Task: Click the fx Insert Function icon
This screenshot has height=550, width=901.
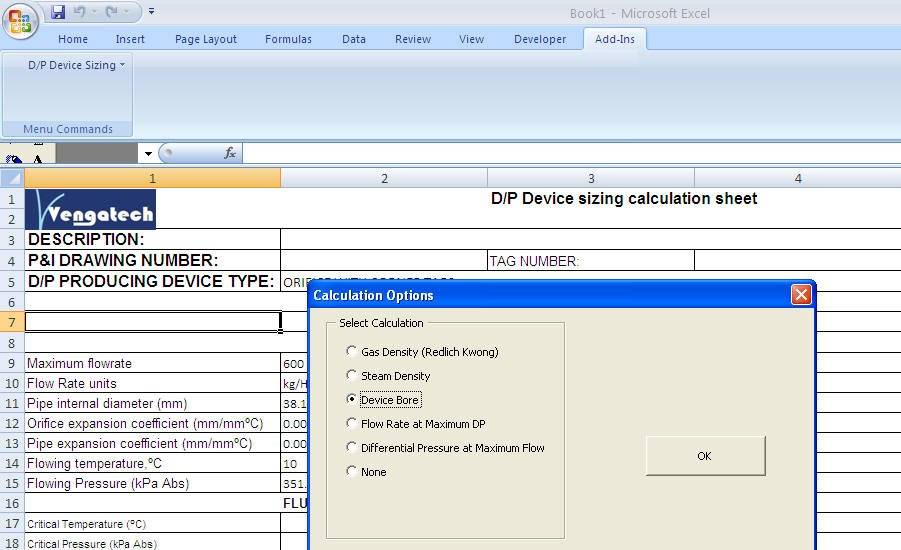Action: pos(229,153)
